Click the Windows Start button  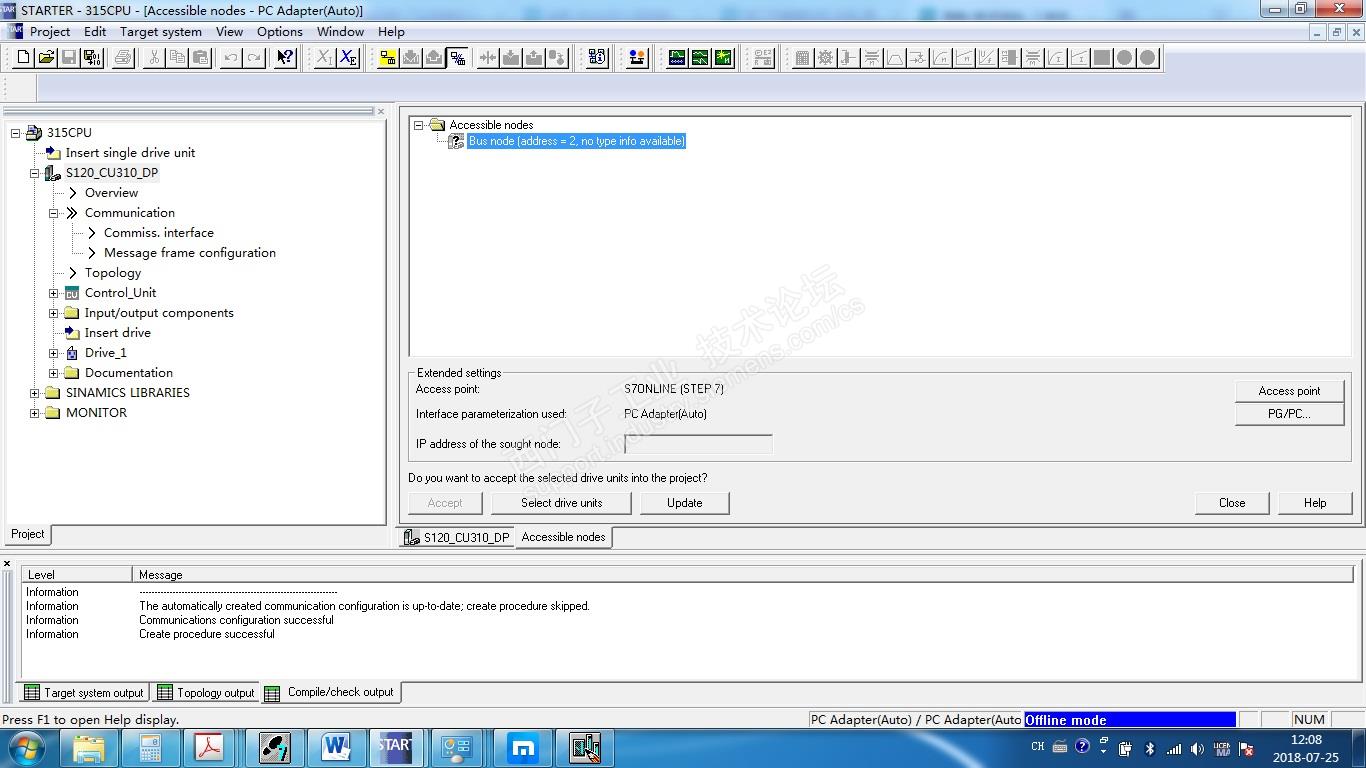click(27, 747)
